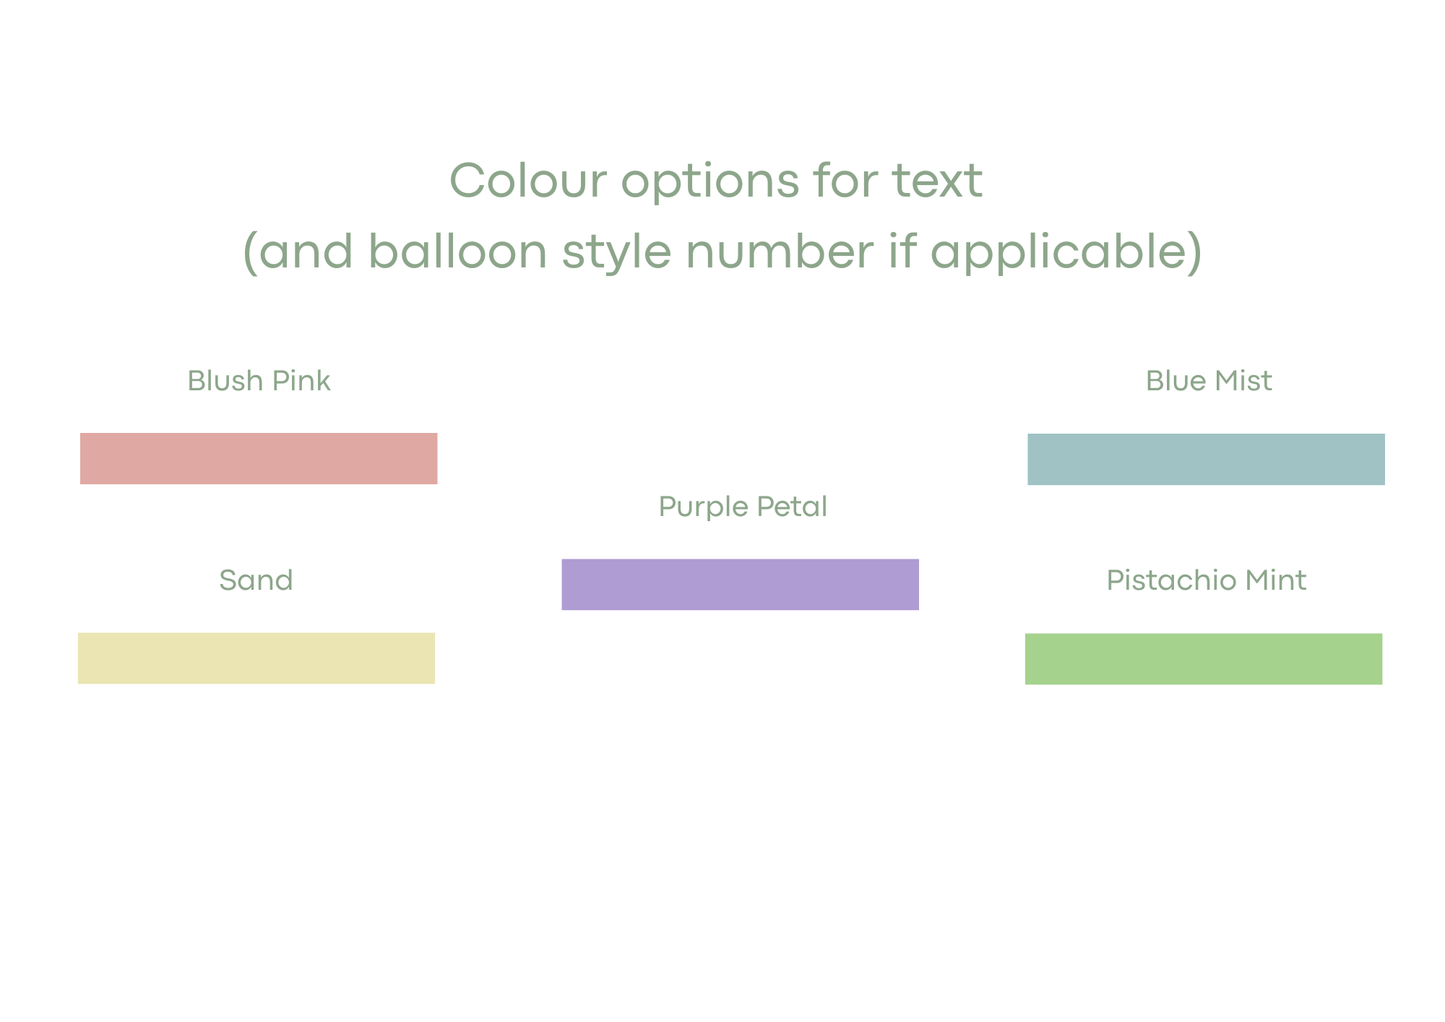
Task: Click the word 'Colour' in the heading
Action: (528, 181)
